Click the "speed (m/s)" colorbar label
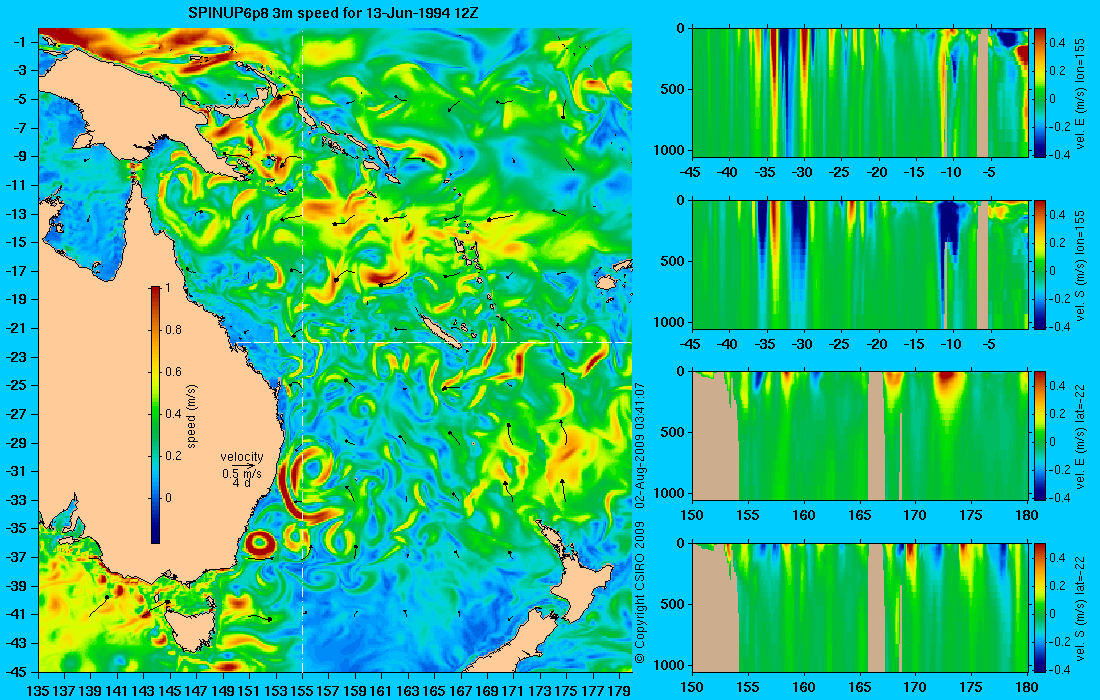 tap(192, 416)
